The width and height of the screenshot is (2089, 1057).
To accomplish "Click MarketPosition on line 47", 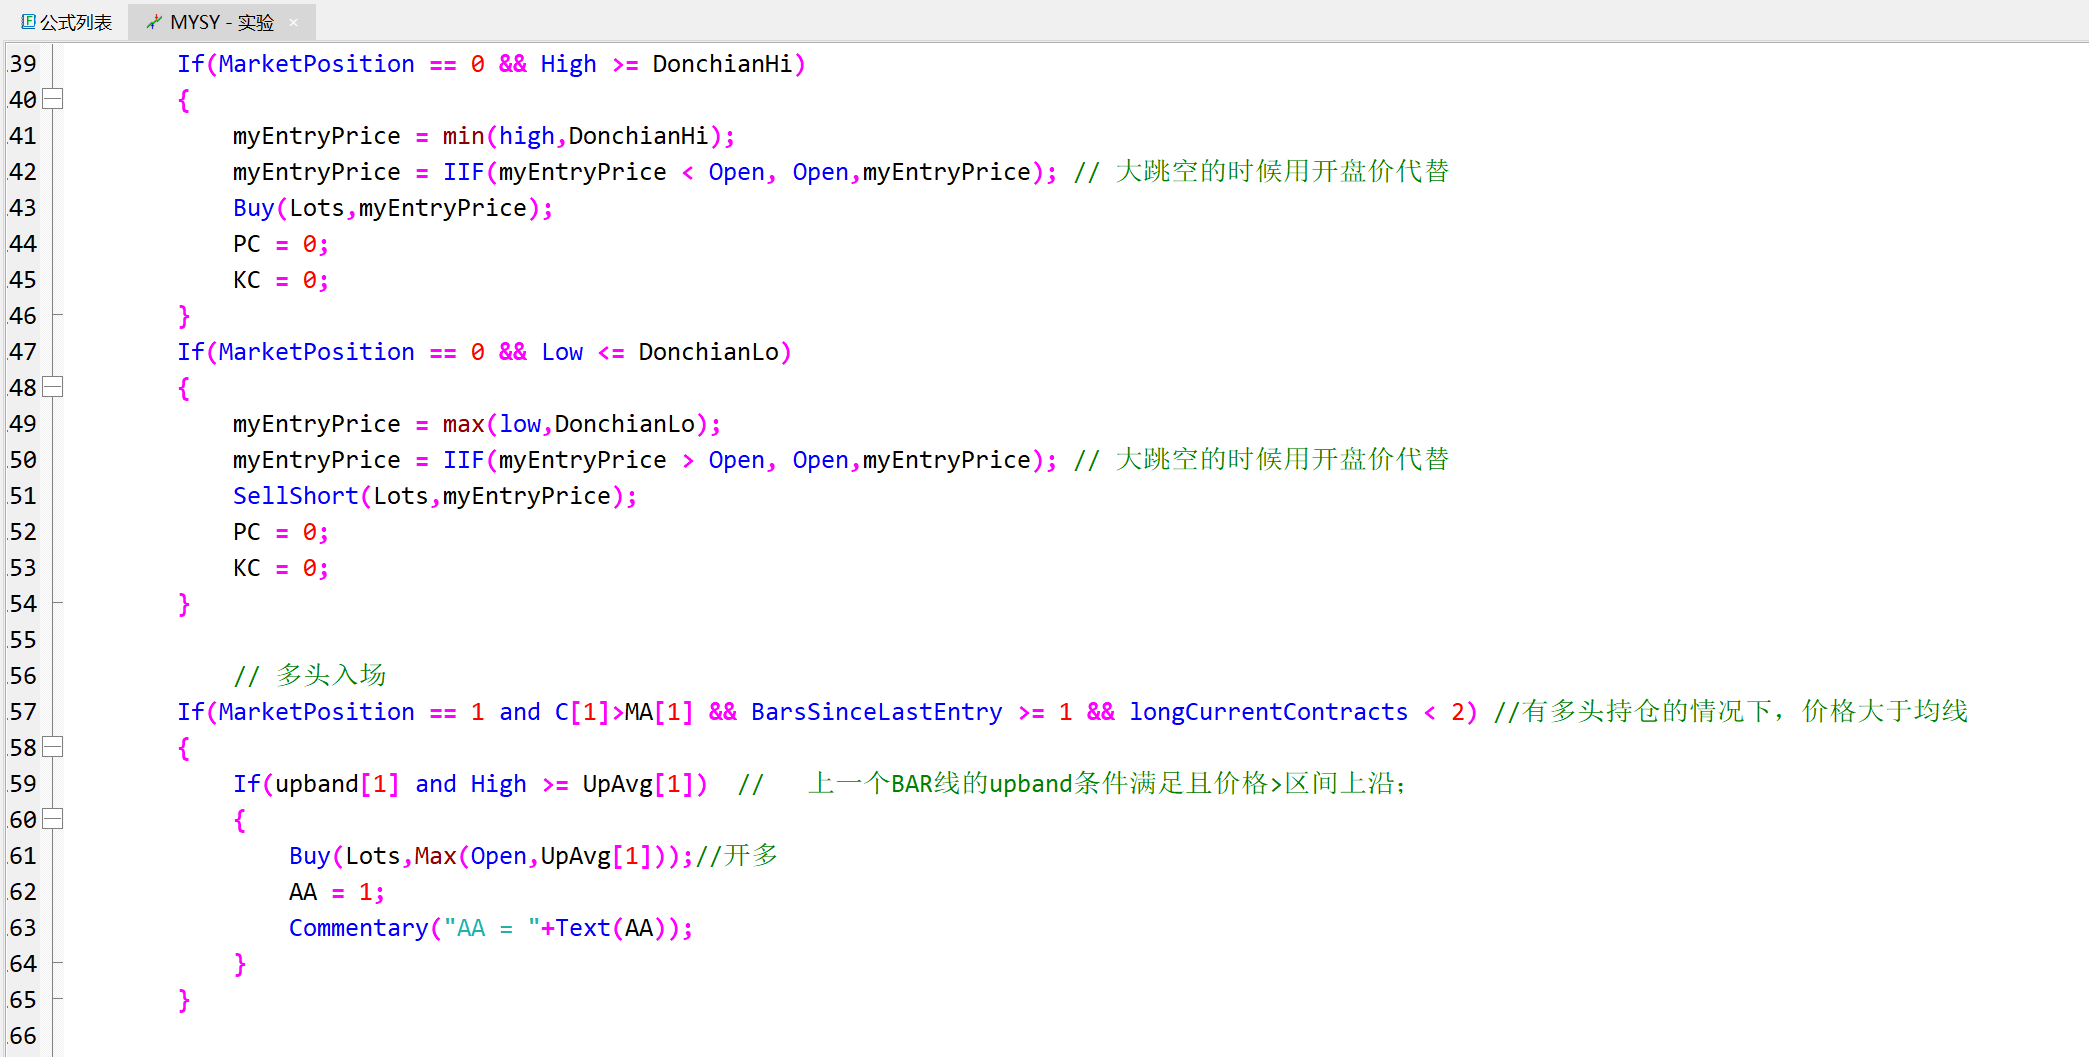I will point(316,352).
